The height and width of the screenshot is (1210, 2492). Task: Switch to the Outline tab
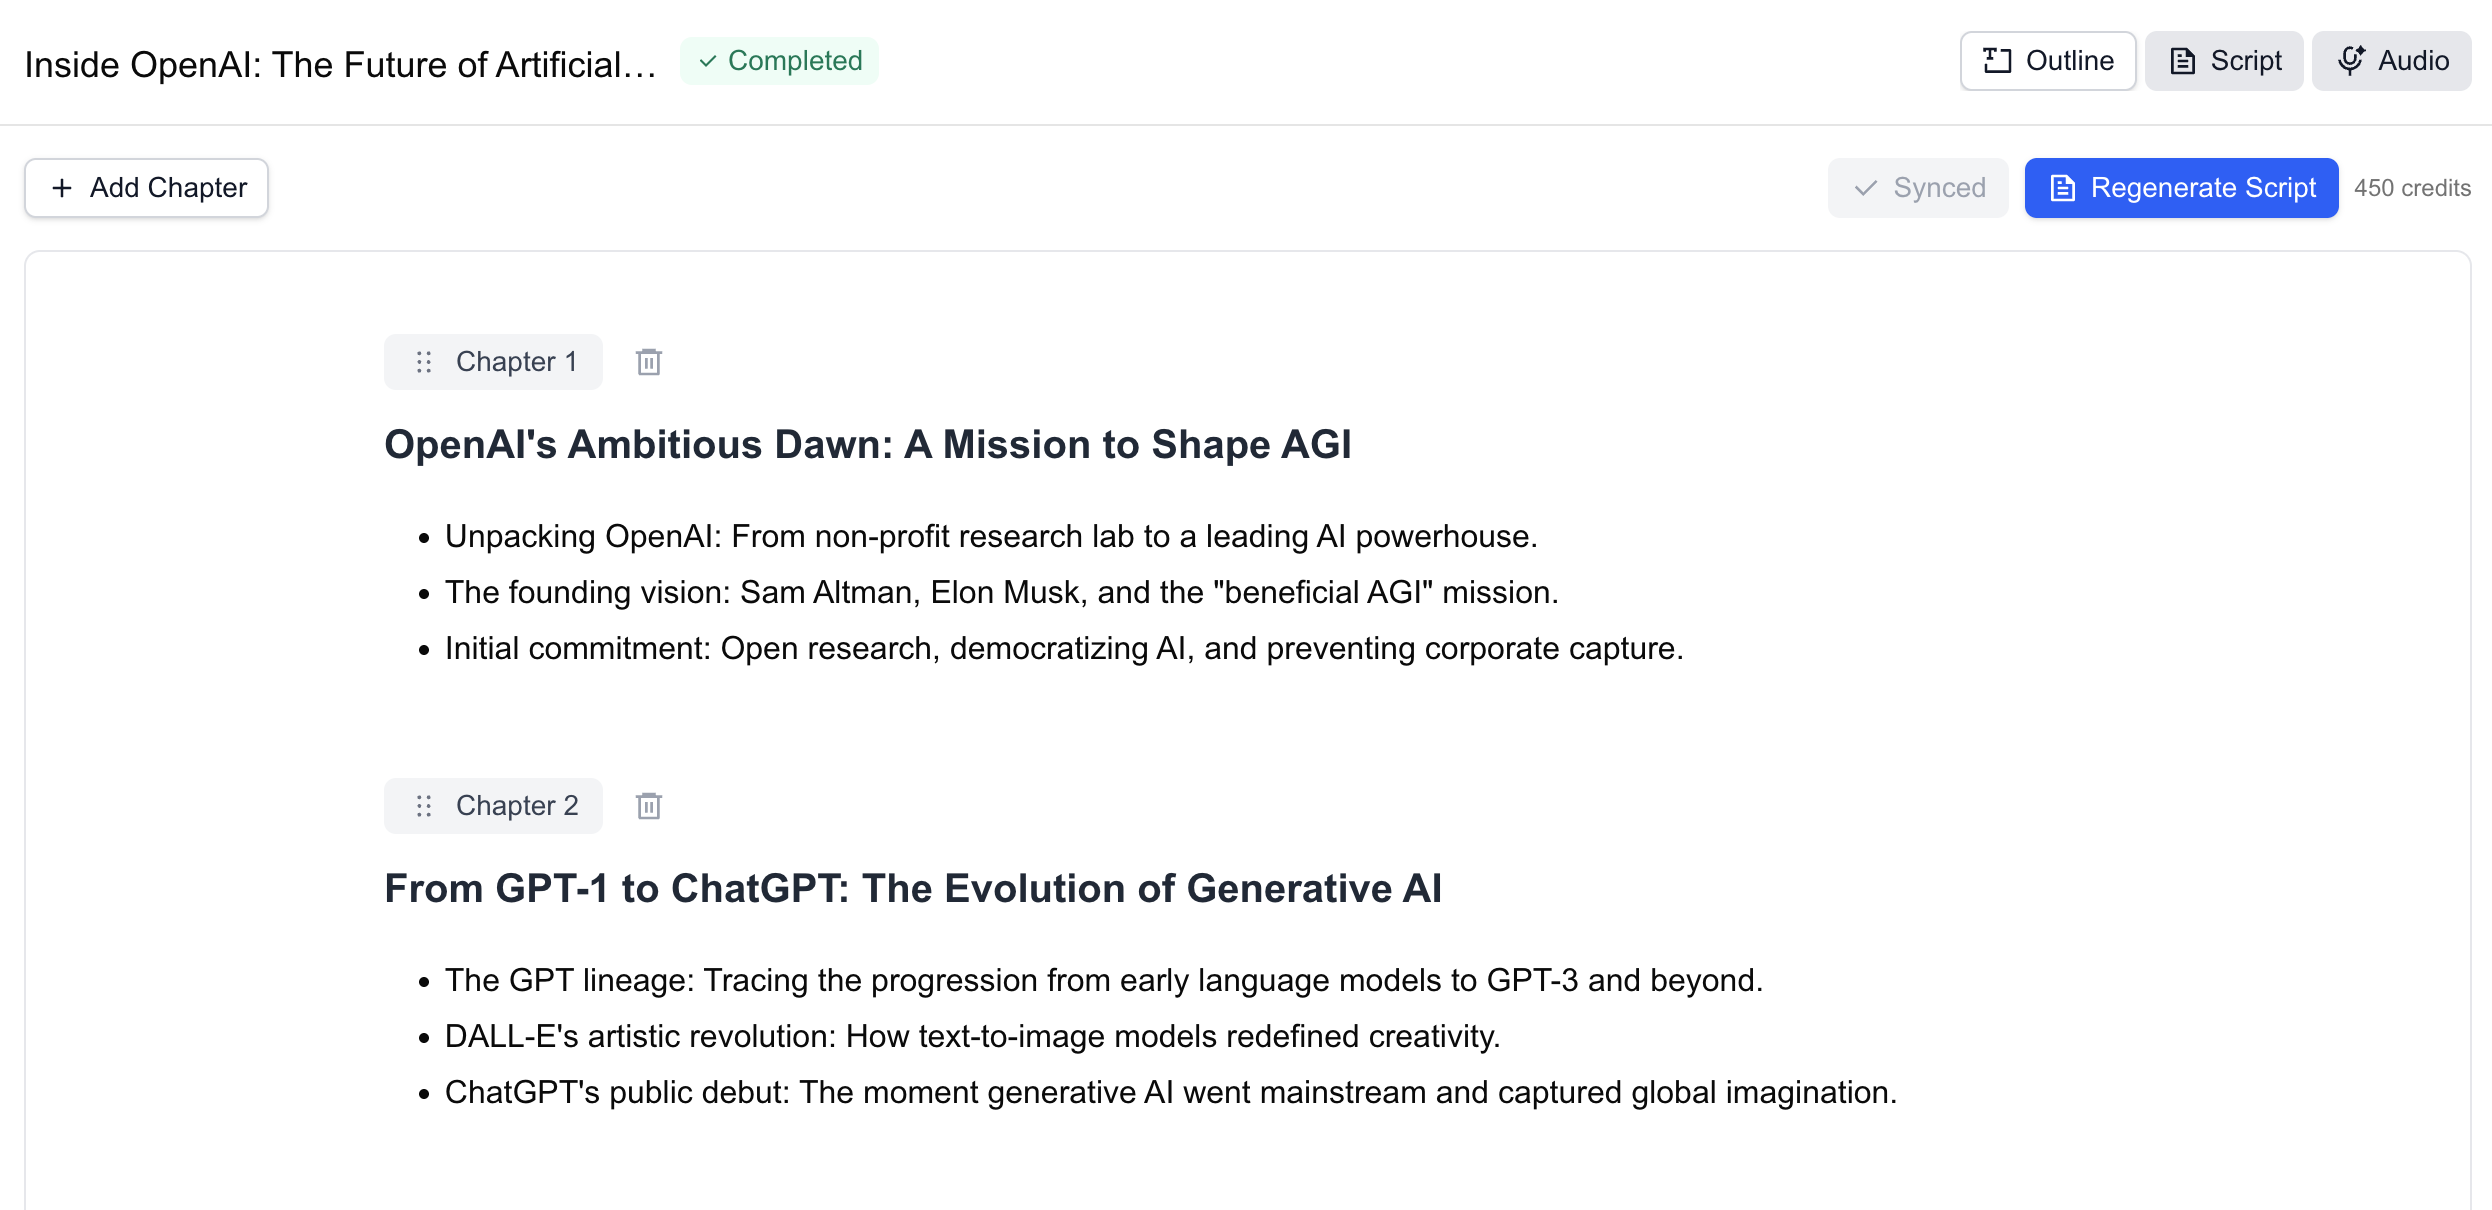(x=2048, y=61)
